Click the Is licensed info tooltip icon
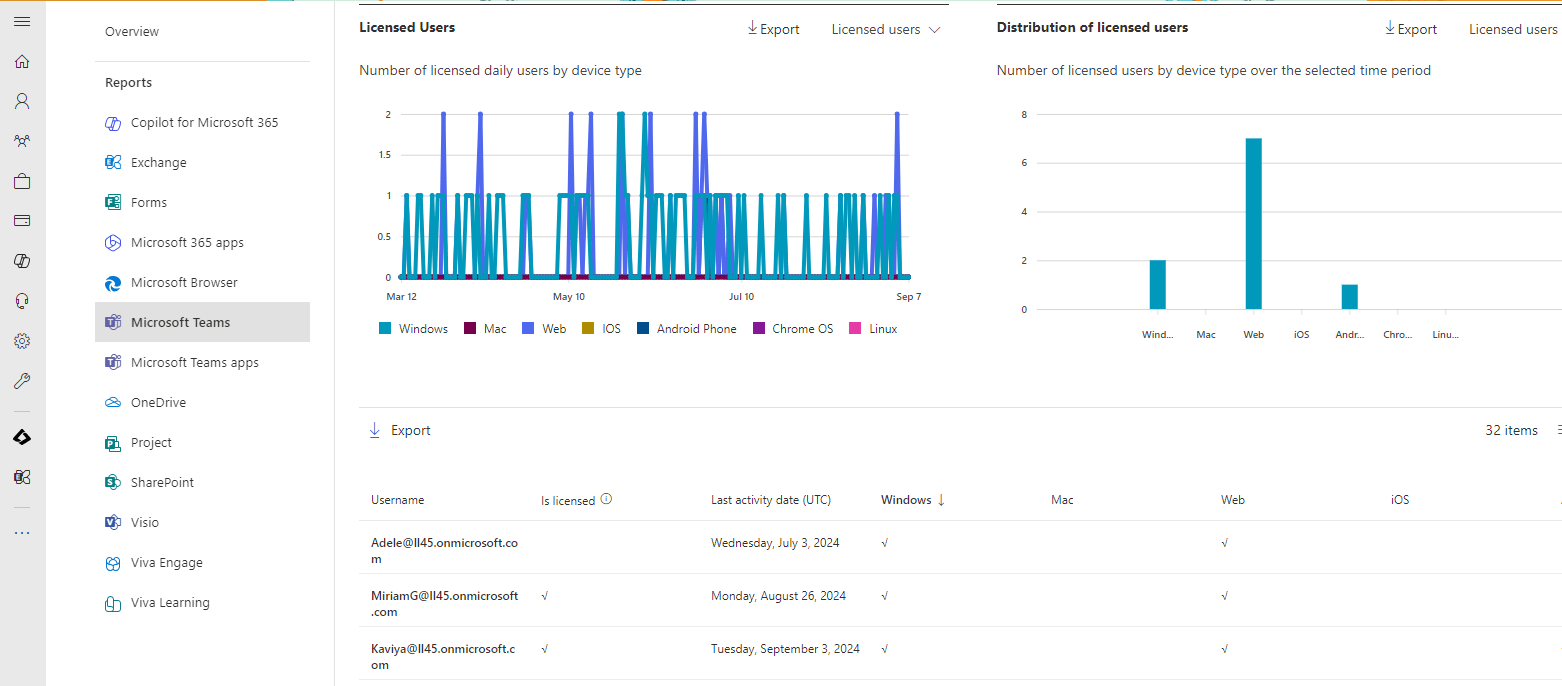 click(x=605, y=498)
